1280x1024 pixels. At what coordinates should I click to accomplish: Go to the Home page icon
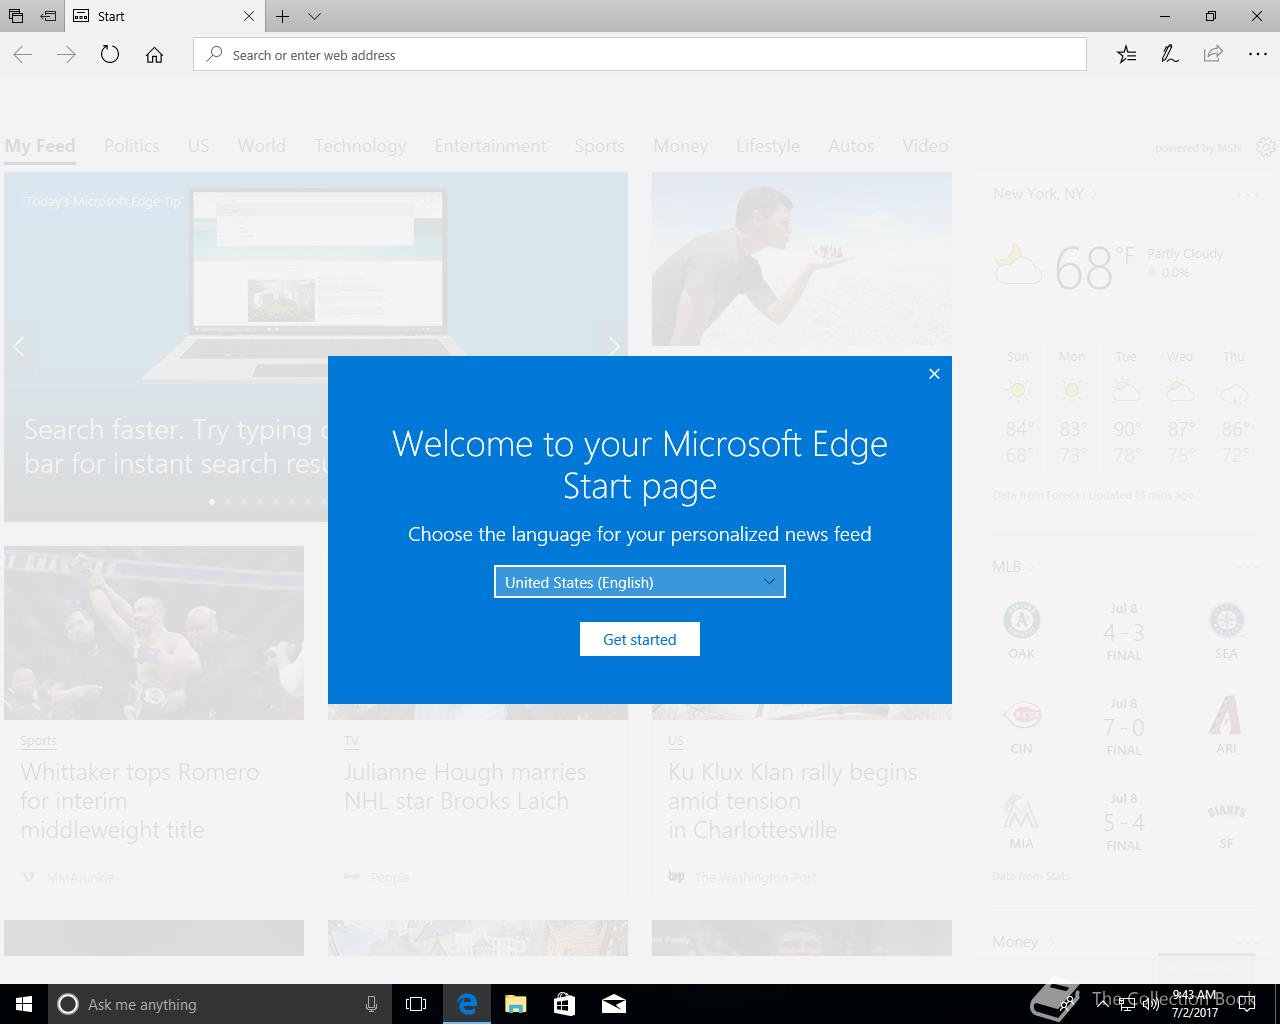pos(154,55)
